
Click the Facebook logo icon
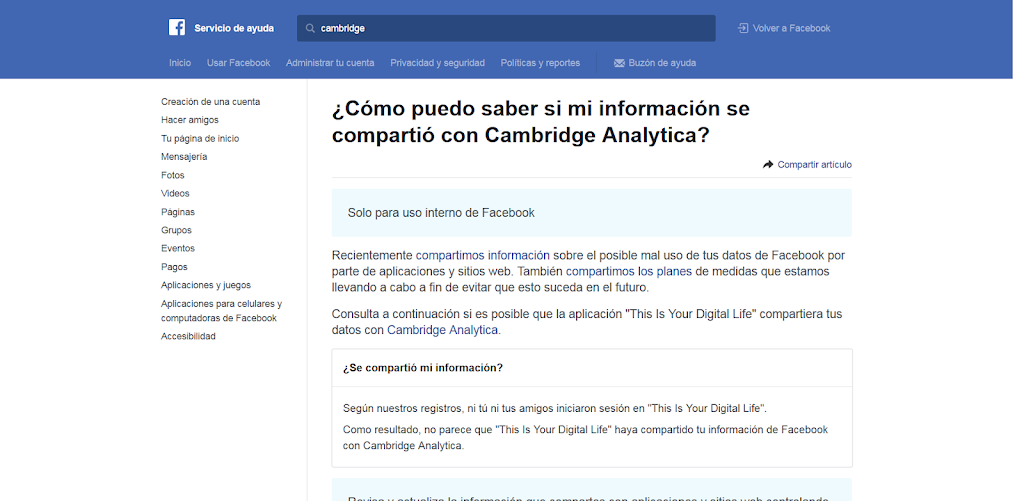176,27
